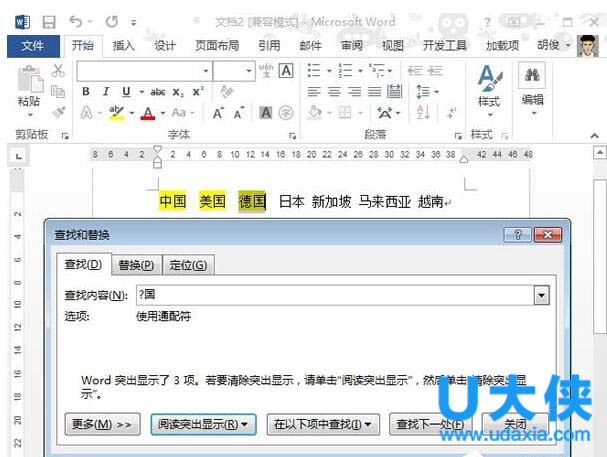Apply text highlight color tool
607x457 pixels.
117,113
